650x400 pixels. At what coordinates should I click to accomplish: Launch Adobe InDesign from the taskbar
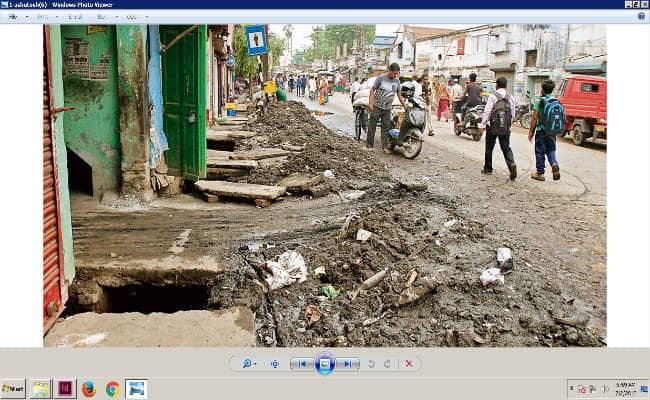click(65, 389)
